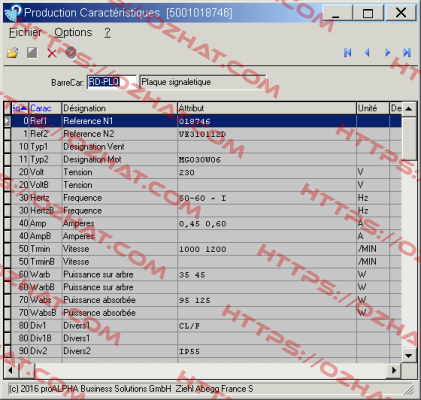Click the round gray toolbar icon
Image resolution: width=421 pixels, height=400 pixels.
click(71, 52)
